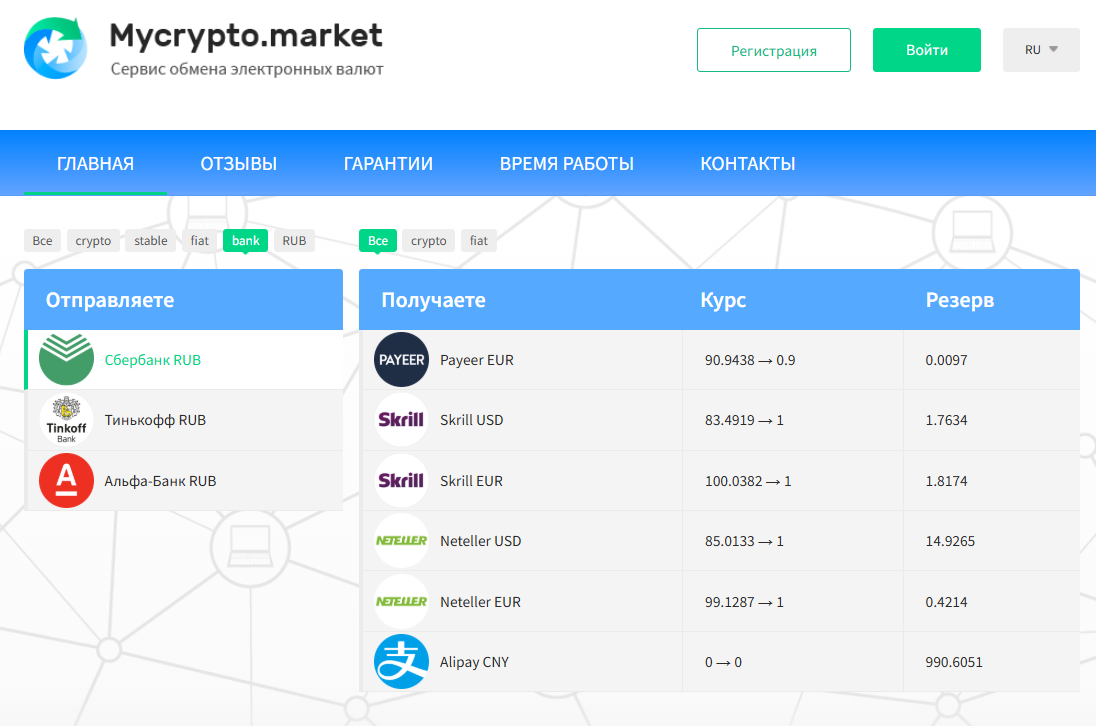Select the RUB filter
The image size is (1096, 726).
(294, 240)
